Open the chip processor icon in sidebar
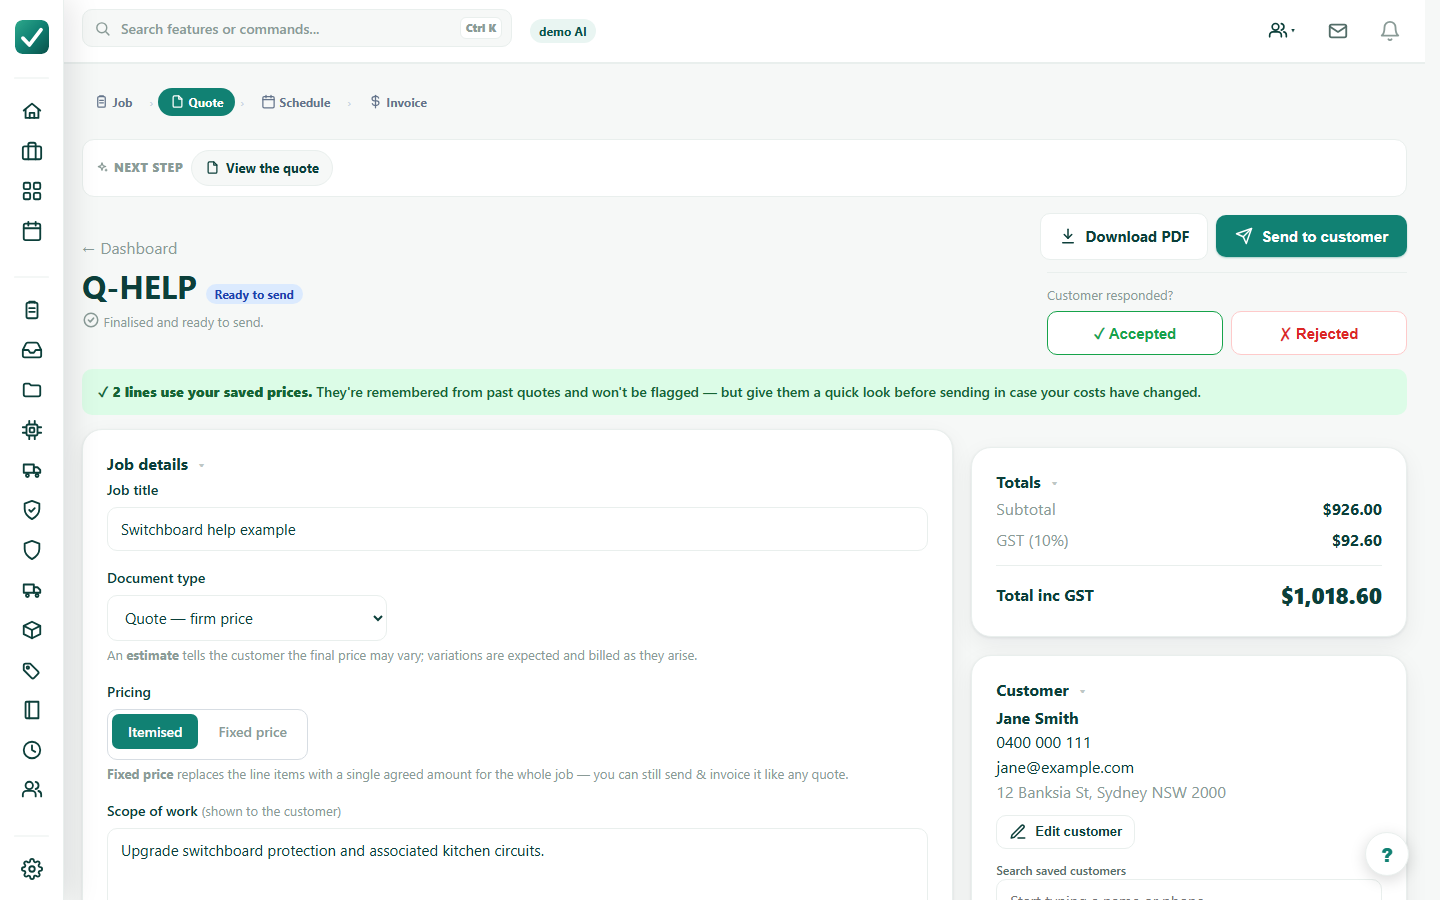 [x=32, y=430]
